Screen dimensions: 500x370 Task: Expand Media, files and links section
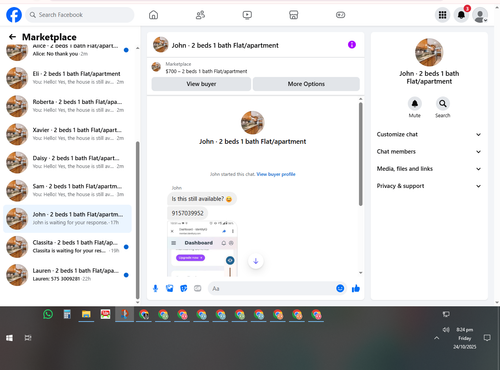pyautogui.click(x=429, y=169)
